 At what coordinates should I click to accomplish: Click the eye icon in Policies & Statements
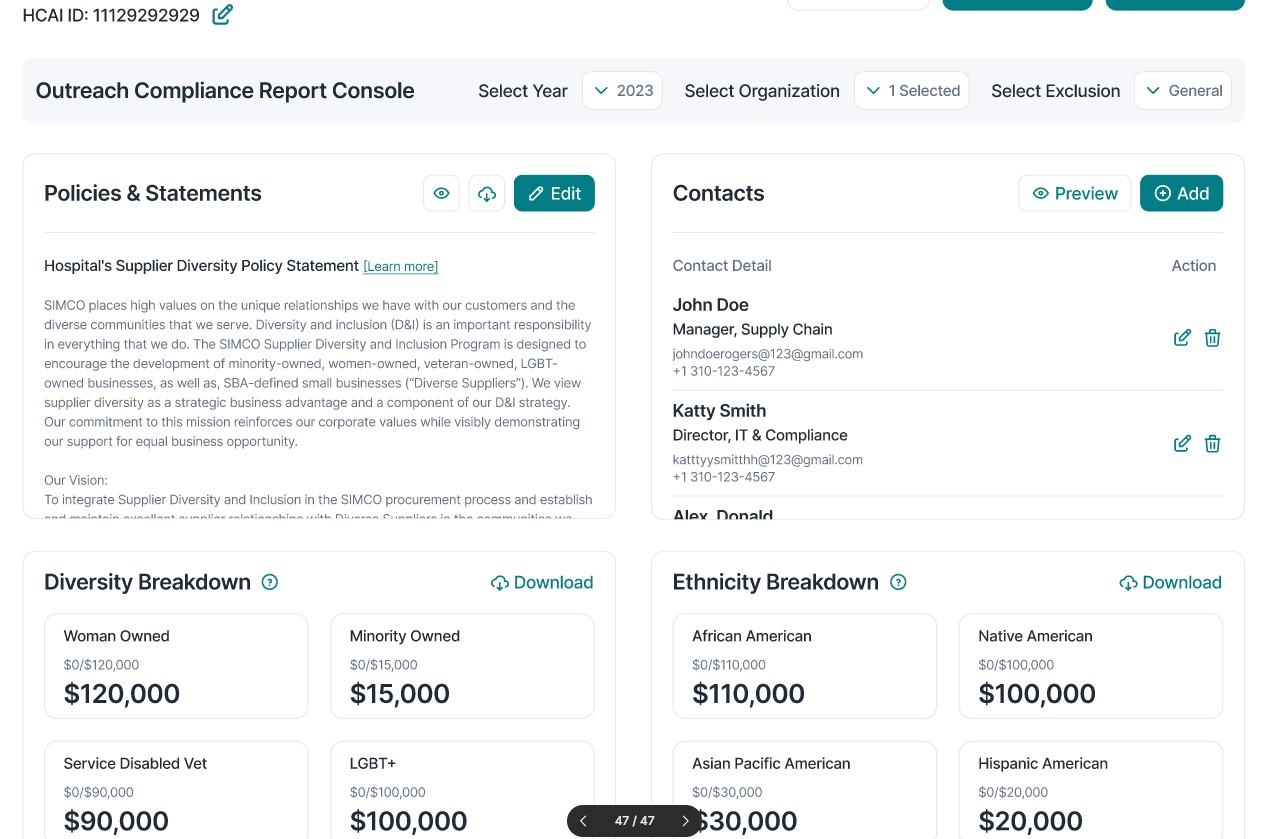441,193
